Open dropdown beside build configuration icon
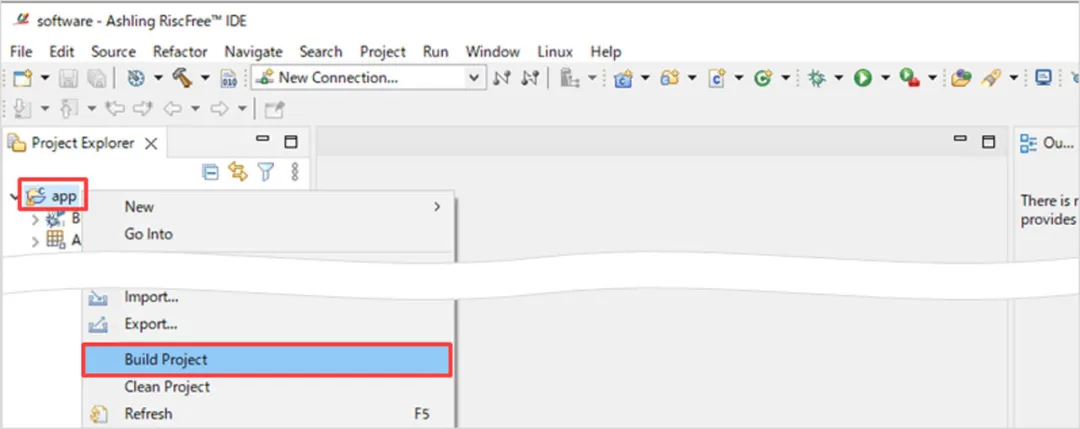 point(158,79)
